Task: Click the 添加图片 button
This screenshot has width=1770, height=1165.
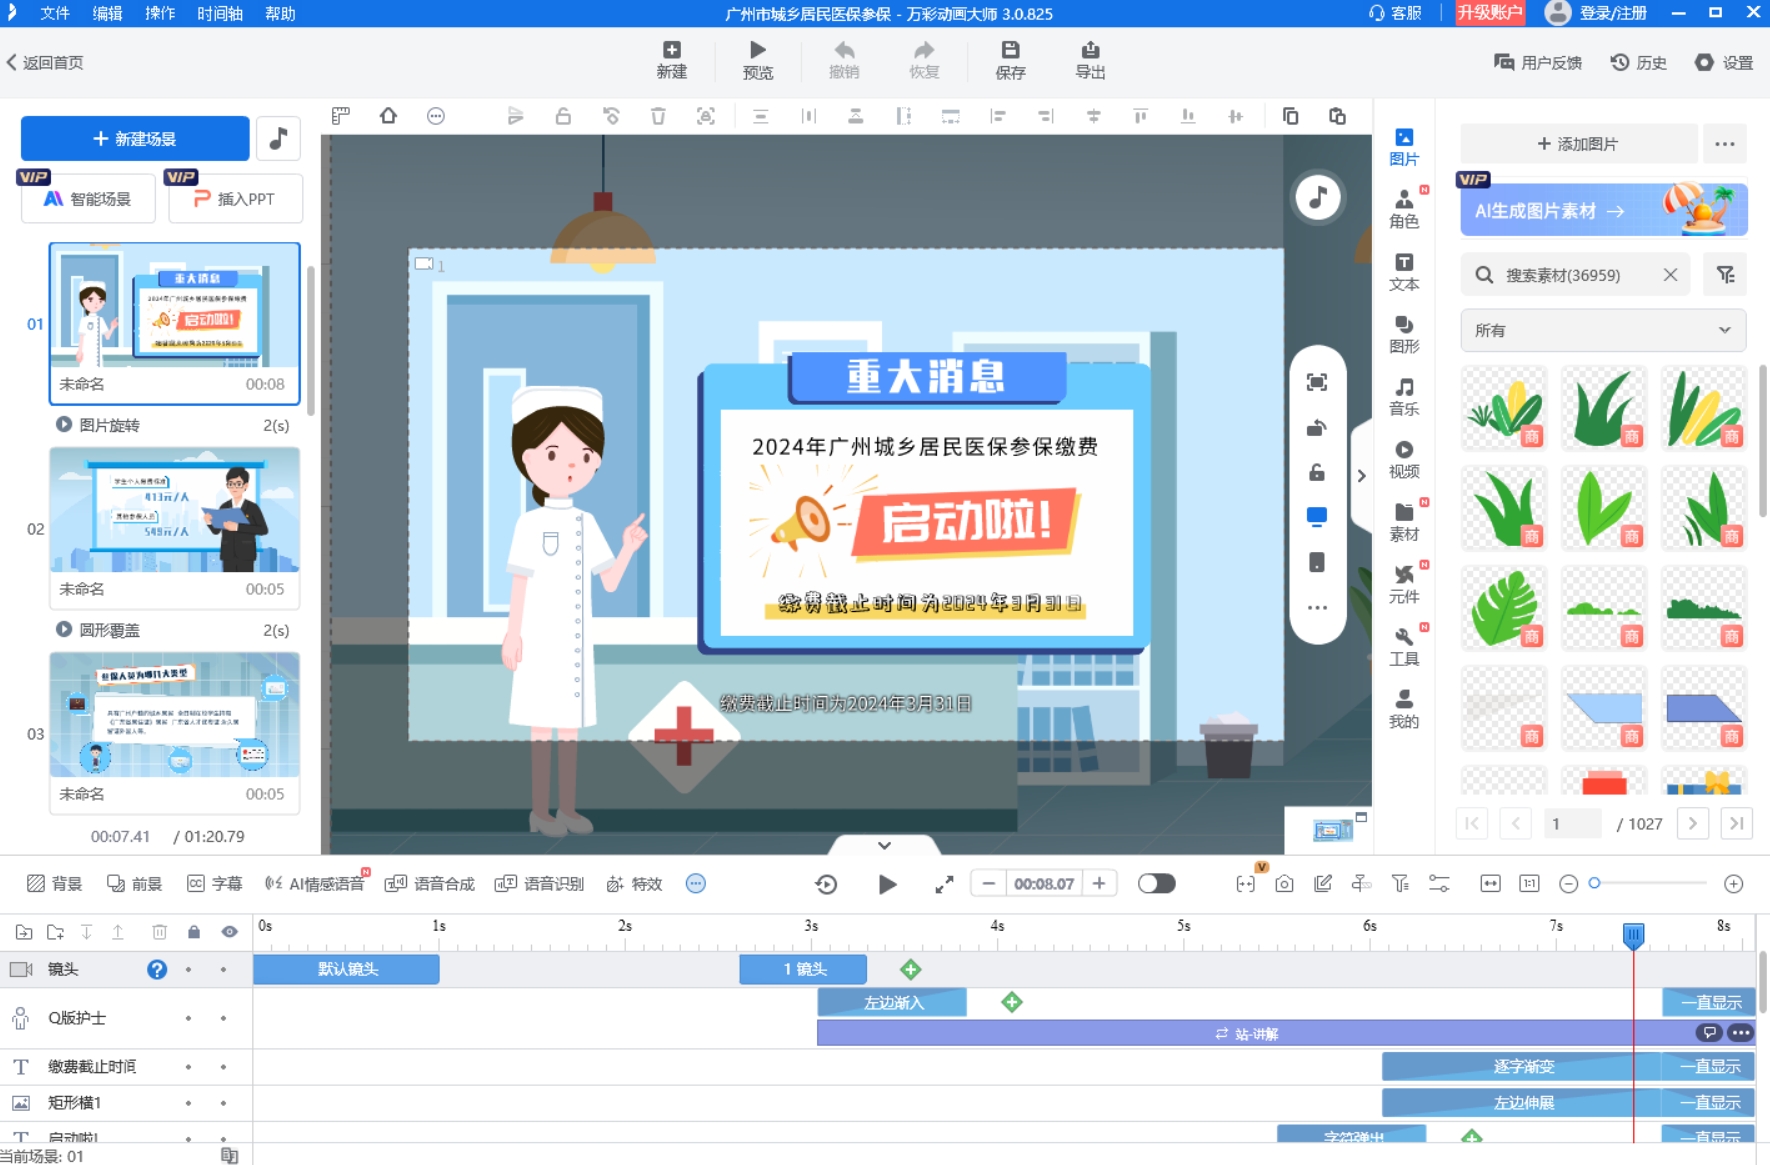Action: coord(1578,144)
